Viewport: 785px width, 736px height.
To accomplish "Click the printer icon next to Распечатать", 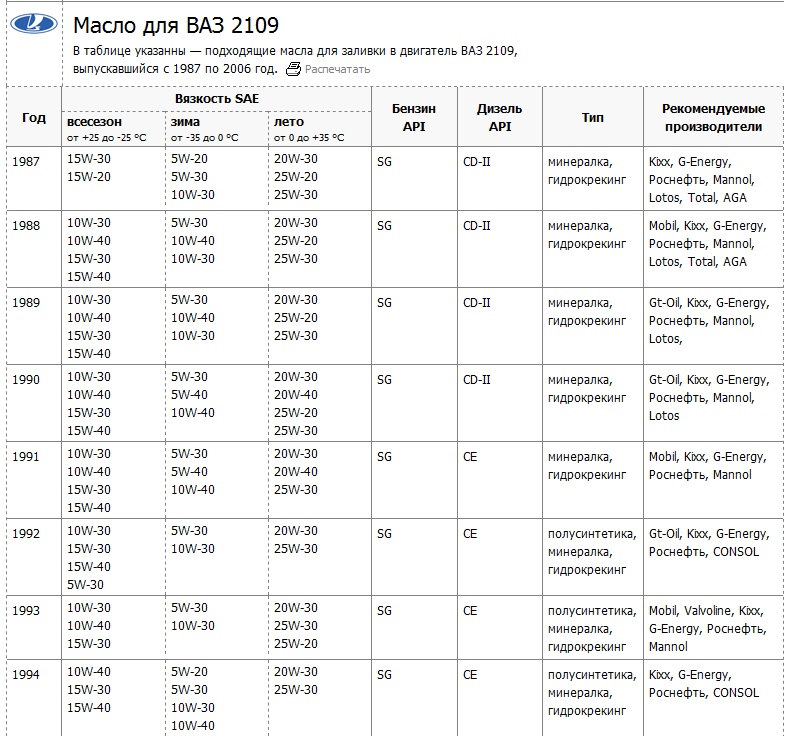I will coord(293,69).
